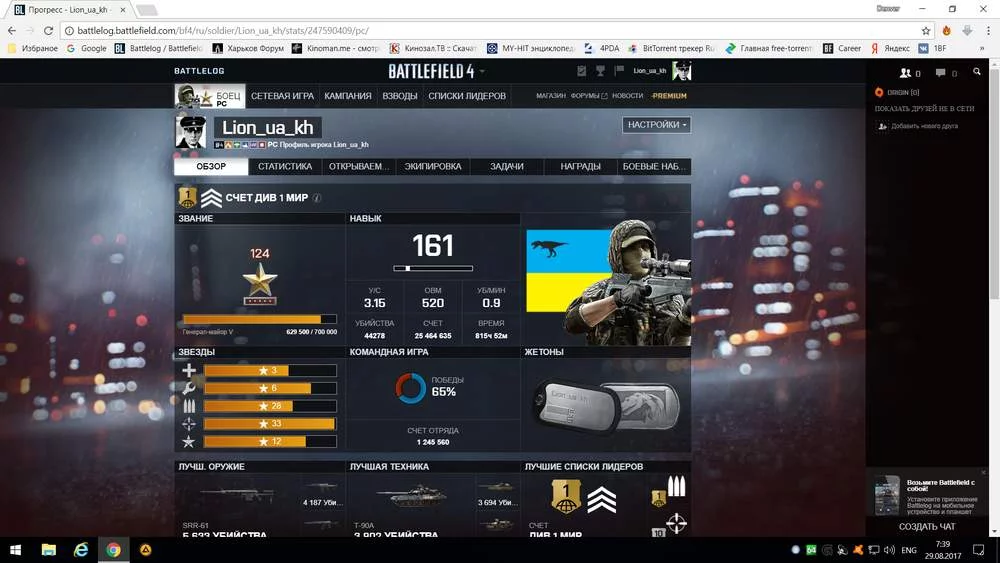Go back with Chrome back arrow
The height and width of the screenshot is (563, 1000).
(x=11, y=31)
